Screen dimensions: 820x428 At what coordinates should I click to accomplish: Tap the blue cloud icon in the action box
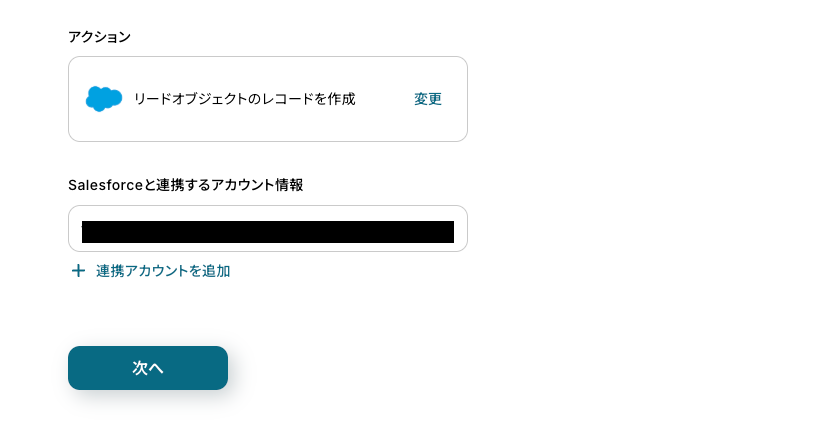[x=103, y=99]
